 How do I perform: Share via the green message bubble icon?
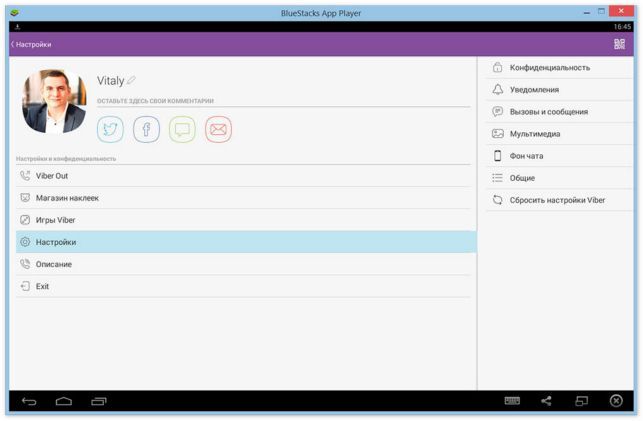pyautogui.click(x=182, y=130)
